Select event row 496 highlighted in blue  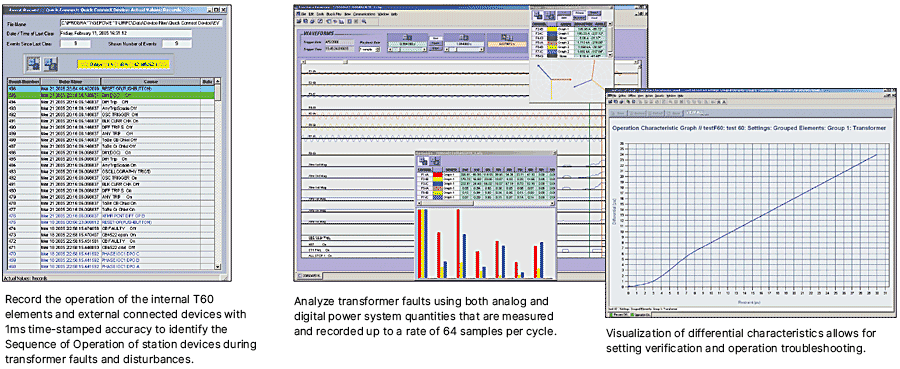click(111, 88)
